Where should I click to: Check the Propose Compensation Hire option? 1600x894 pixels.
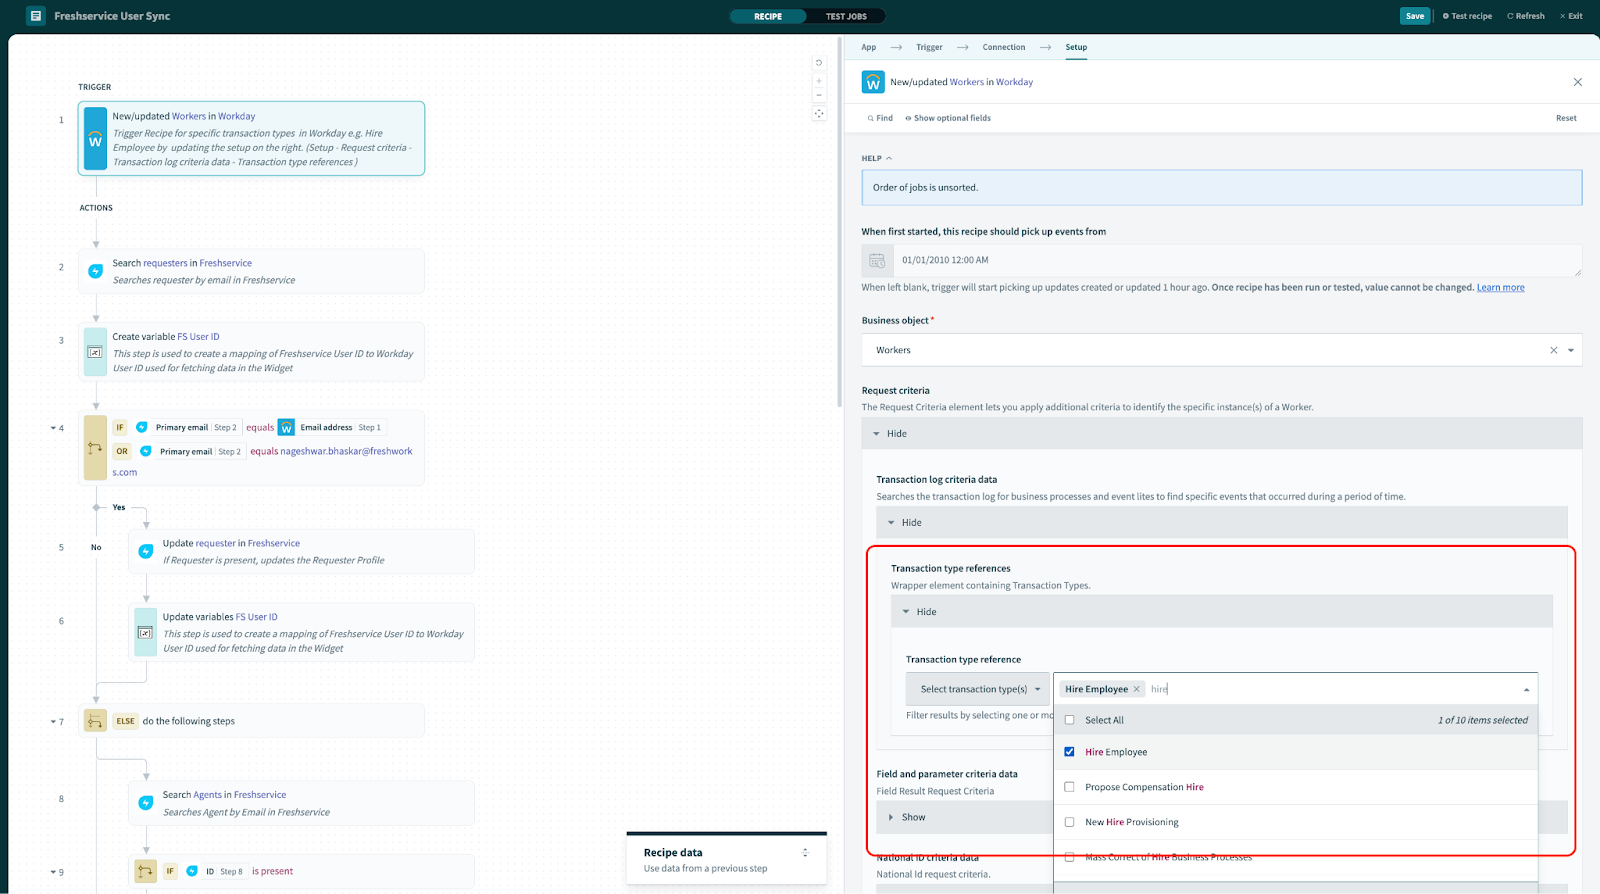pyautogui.click(x=1070, y=787)
